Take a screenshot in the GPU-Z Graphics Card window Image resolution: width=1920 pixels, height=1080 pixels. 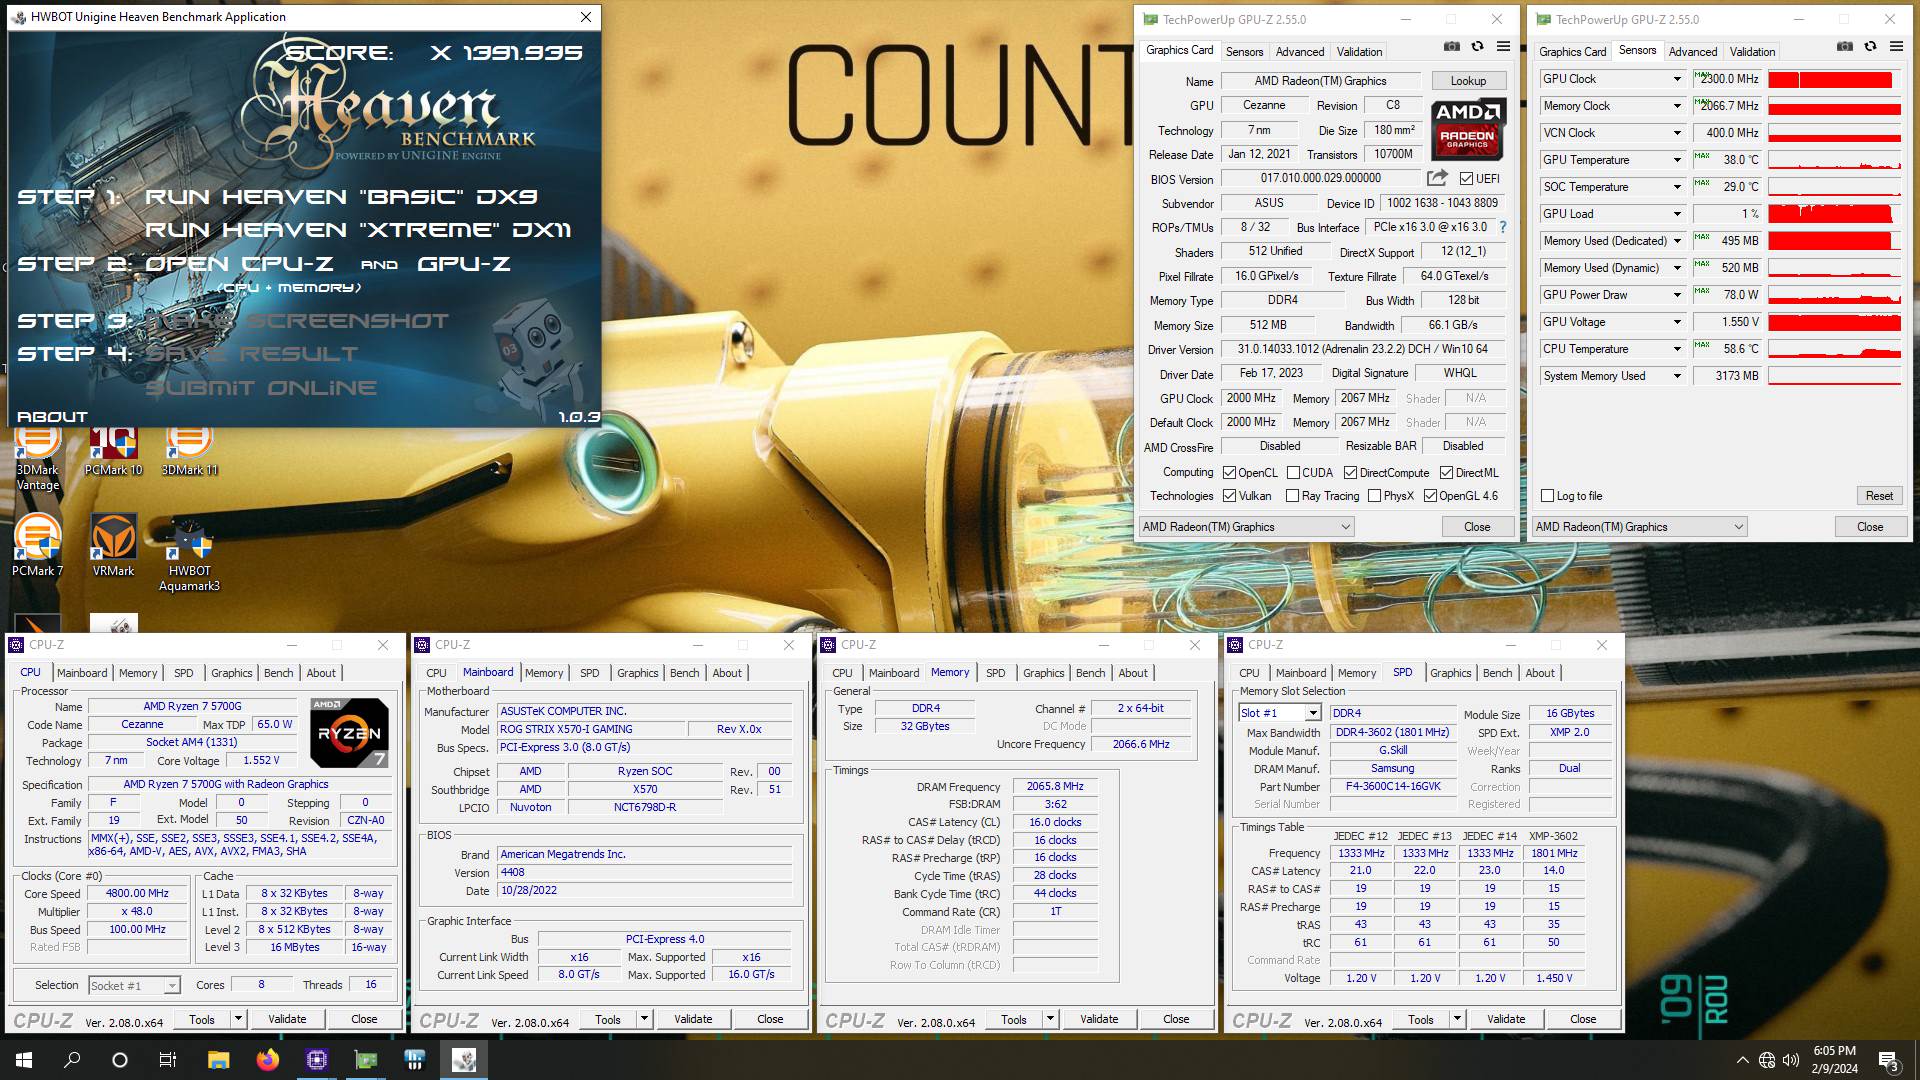pos(1451,46)
